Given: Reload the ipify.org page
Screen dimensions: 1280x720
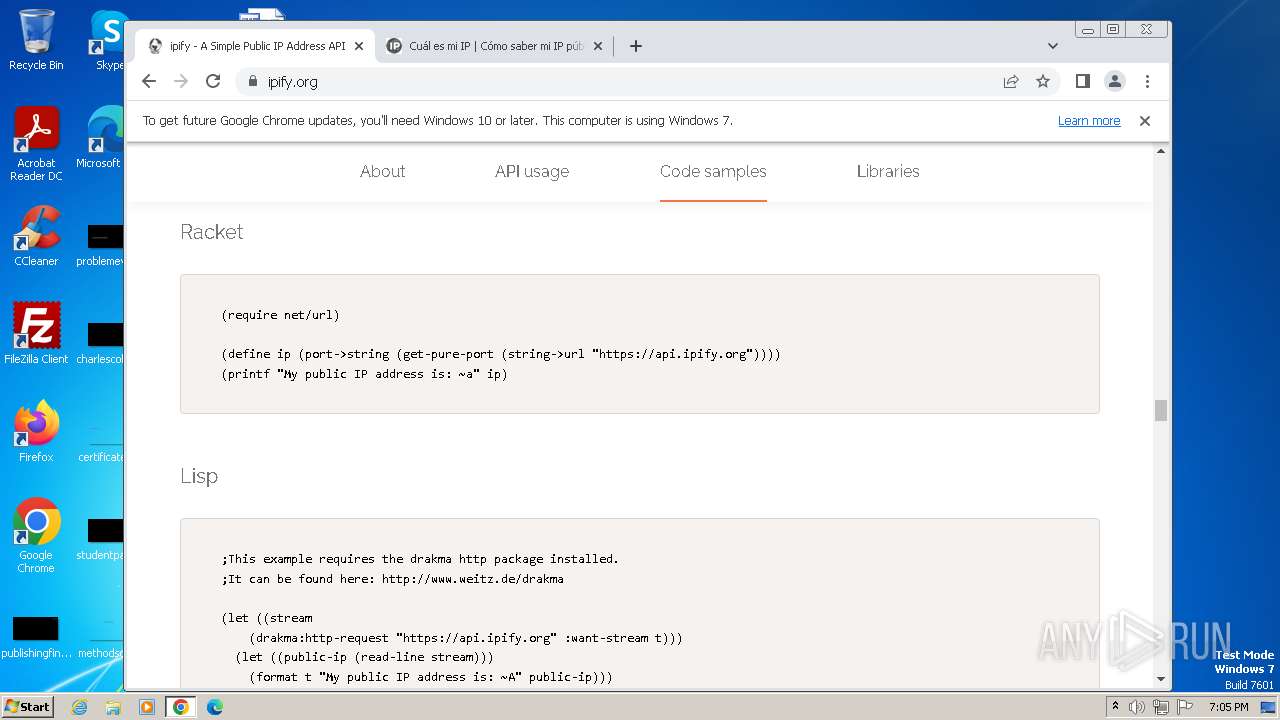Looking at the screenshot, I should 213,81.
